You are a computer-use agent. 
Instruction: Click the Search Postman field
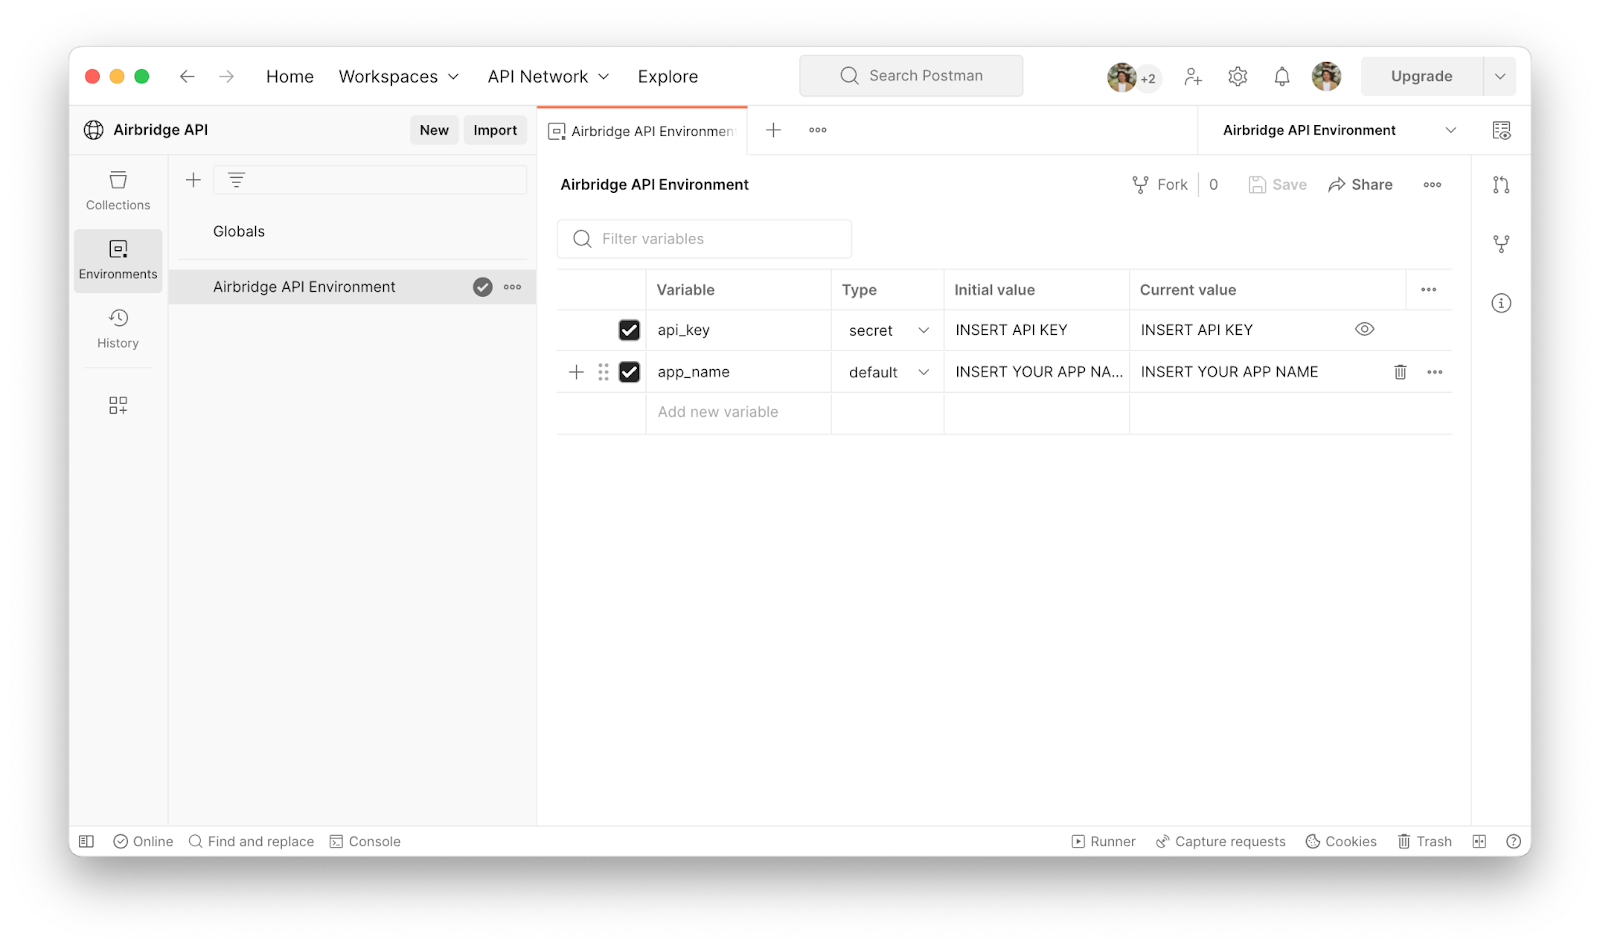click(911, 76)
